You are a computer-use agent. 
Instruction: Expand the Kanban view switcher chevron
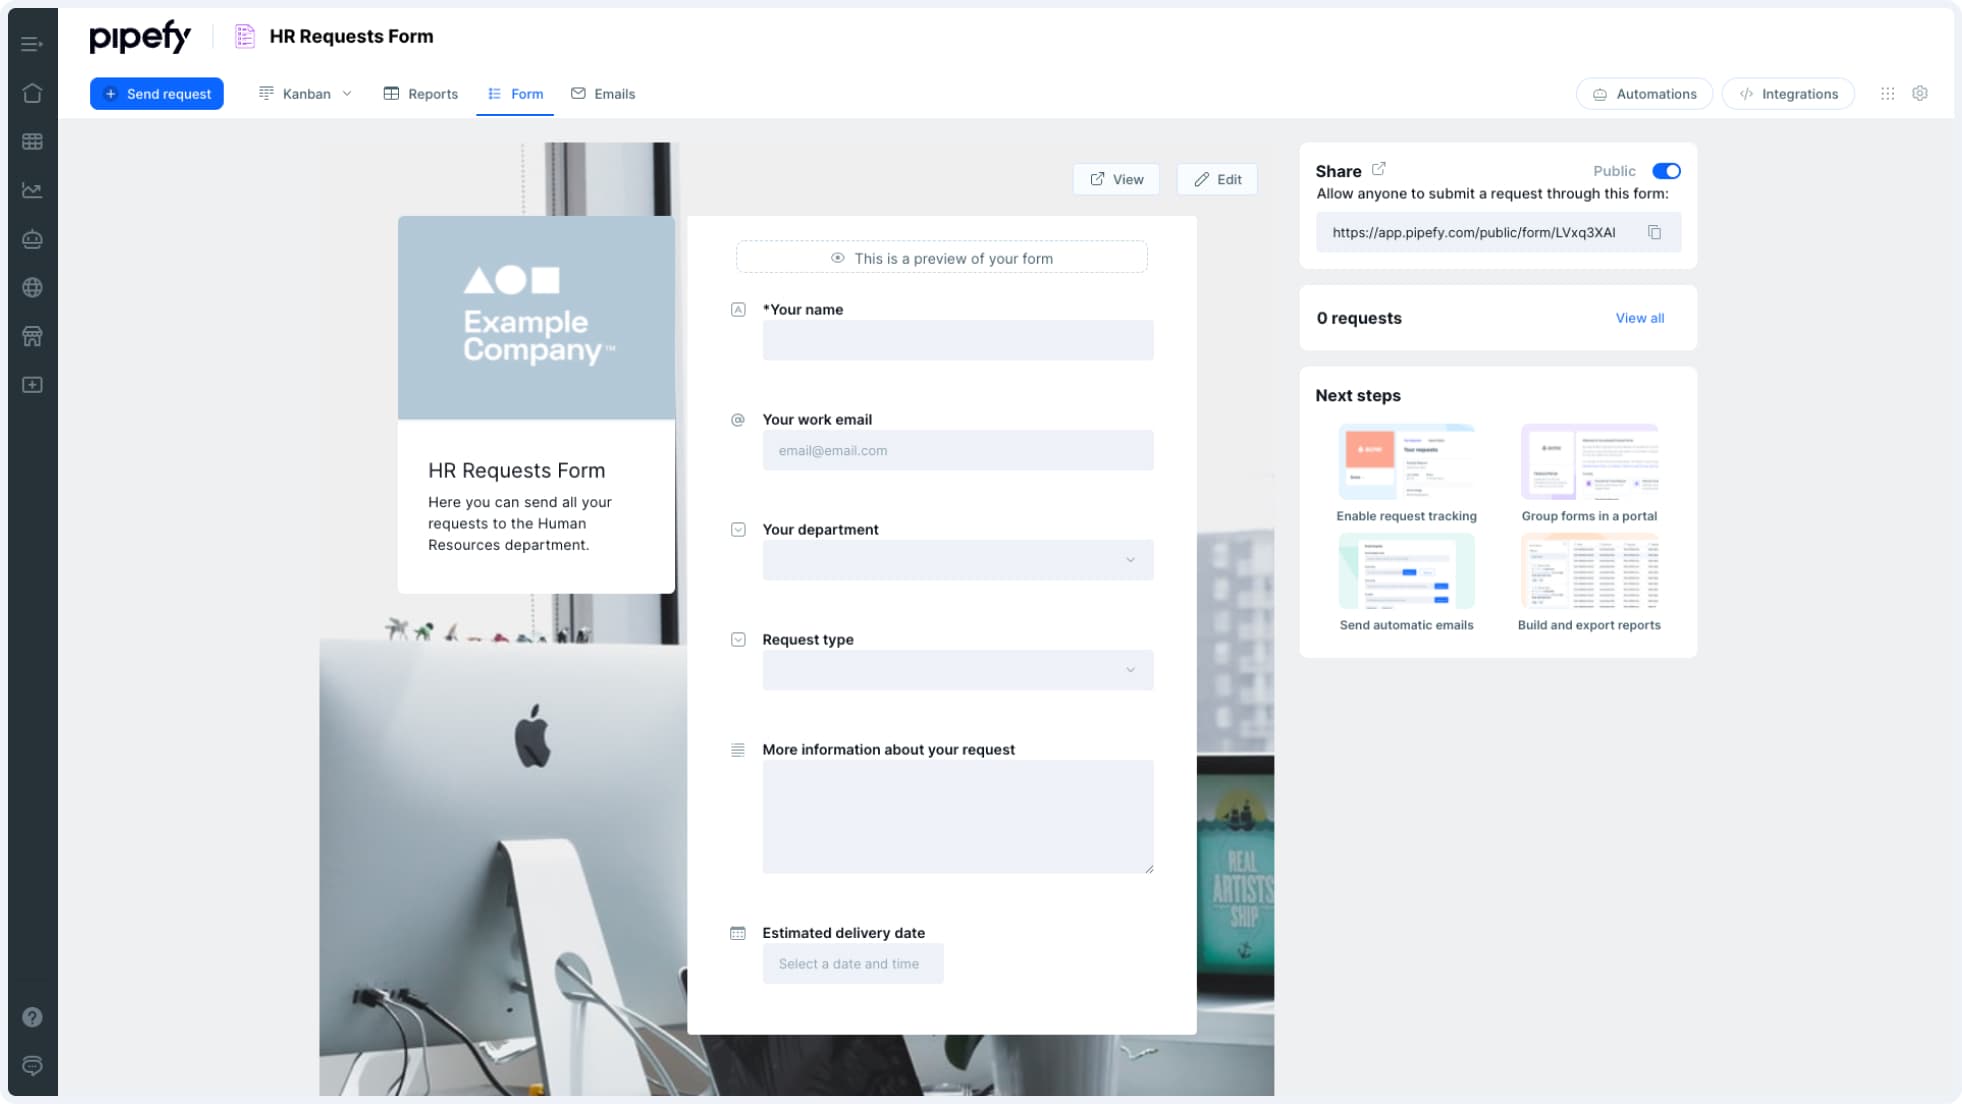click(347, 93)
